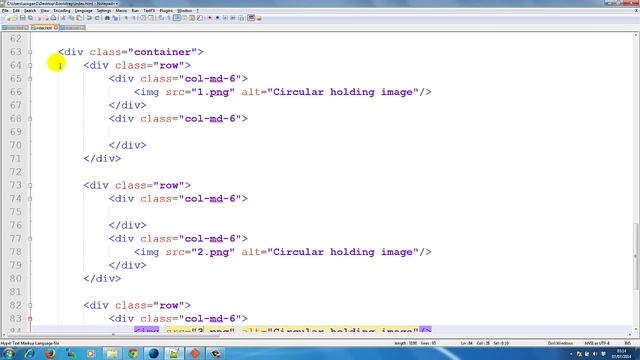Collapse the fold marker at line 74
The height and width of the screenshot is (360, 640).
point(30,198)
